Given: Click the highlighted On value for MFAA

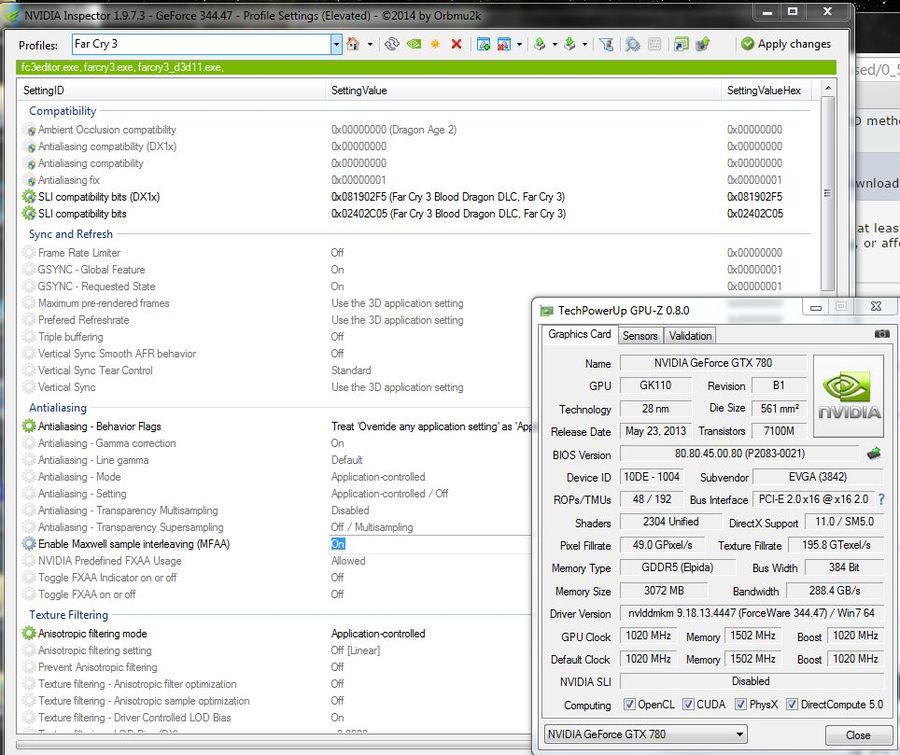Looking at the screenshot, I should [x=338, y=544].
